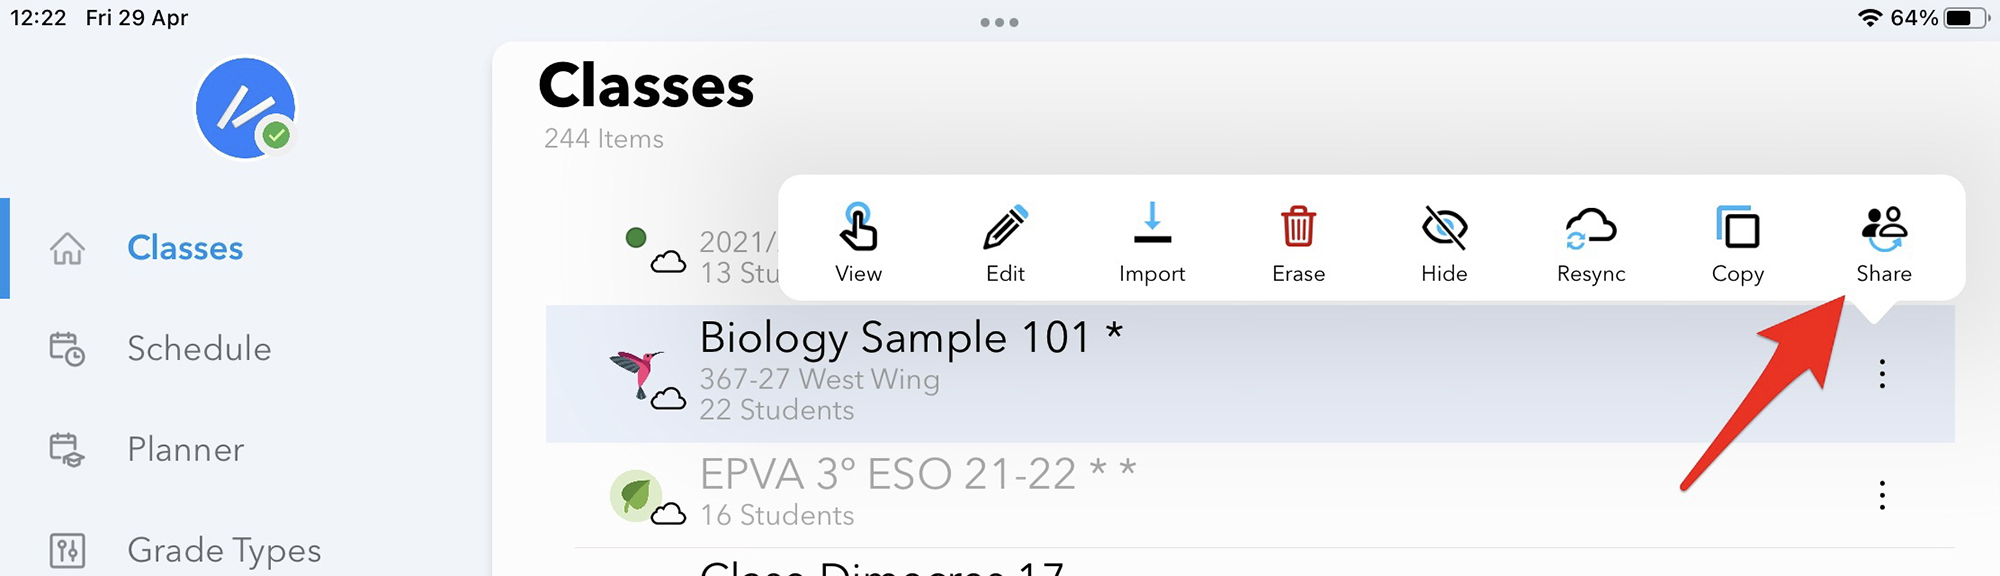Expand the options menu for EPVA 3º ESO 21-22
This screenshot has width=2000, height=576.
coord(1882,495)
